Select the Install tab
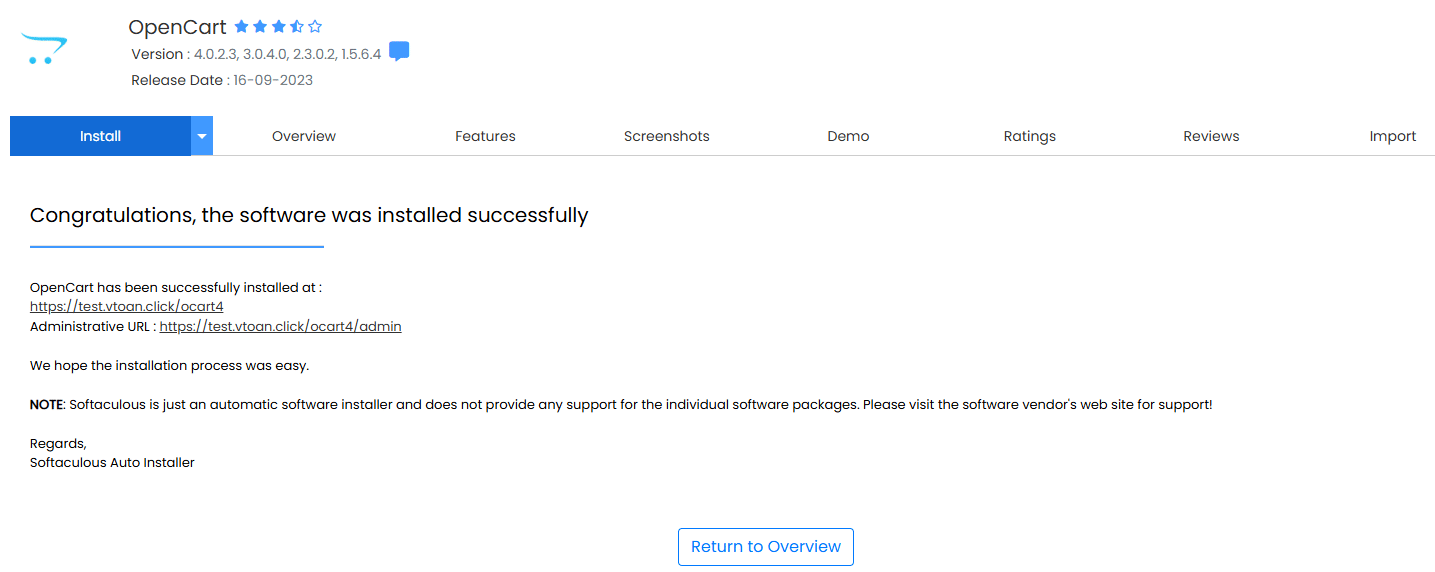The image size is (1435, 572). [x=100, y=136]
